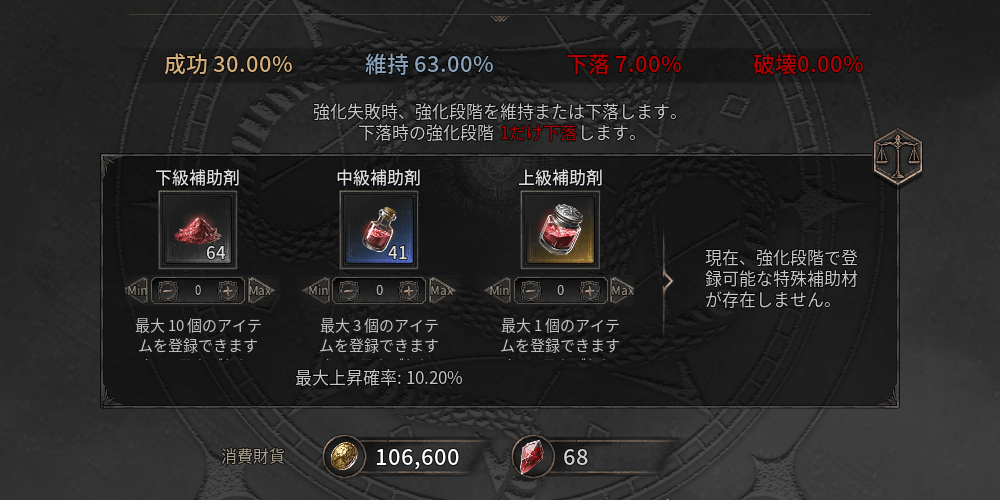
Task: Increase 下級補助剤 quantity with plus
Action: pyautogui.click(x=228, y=290)
